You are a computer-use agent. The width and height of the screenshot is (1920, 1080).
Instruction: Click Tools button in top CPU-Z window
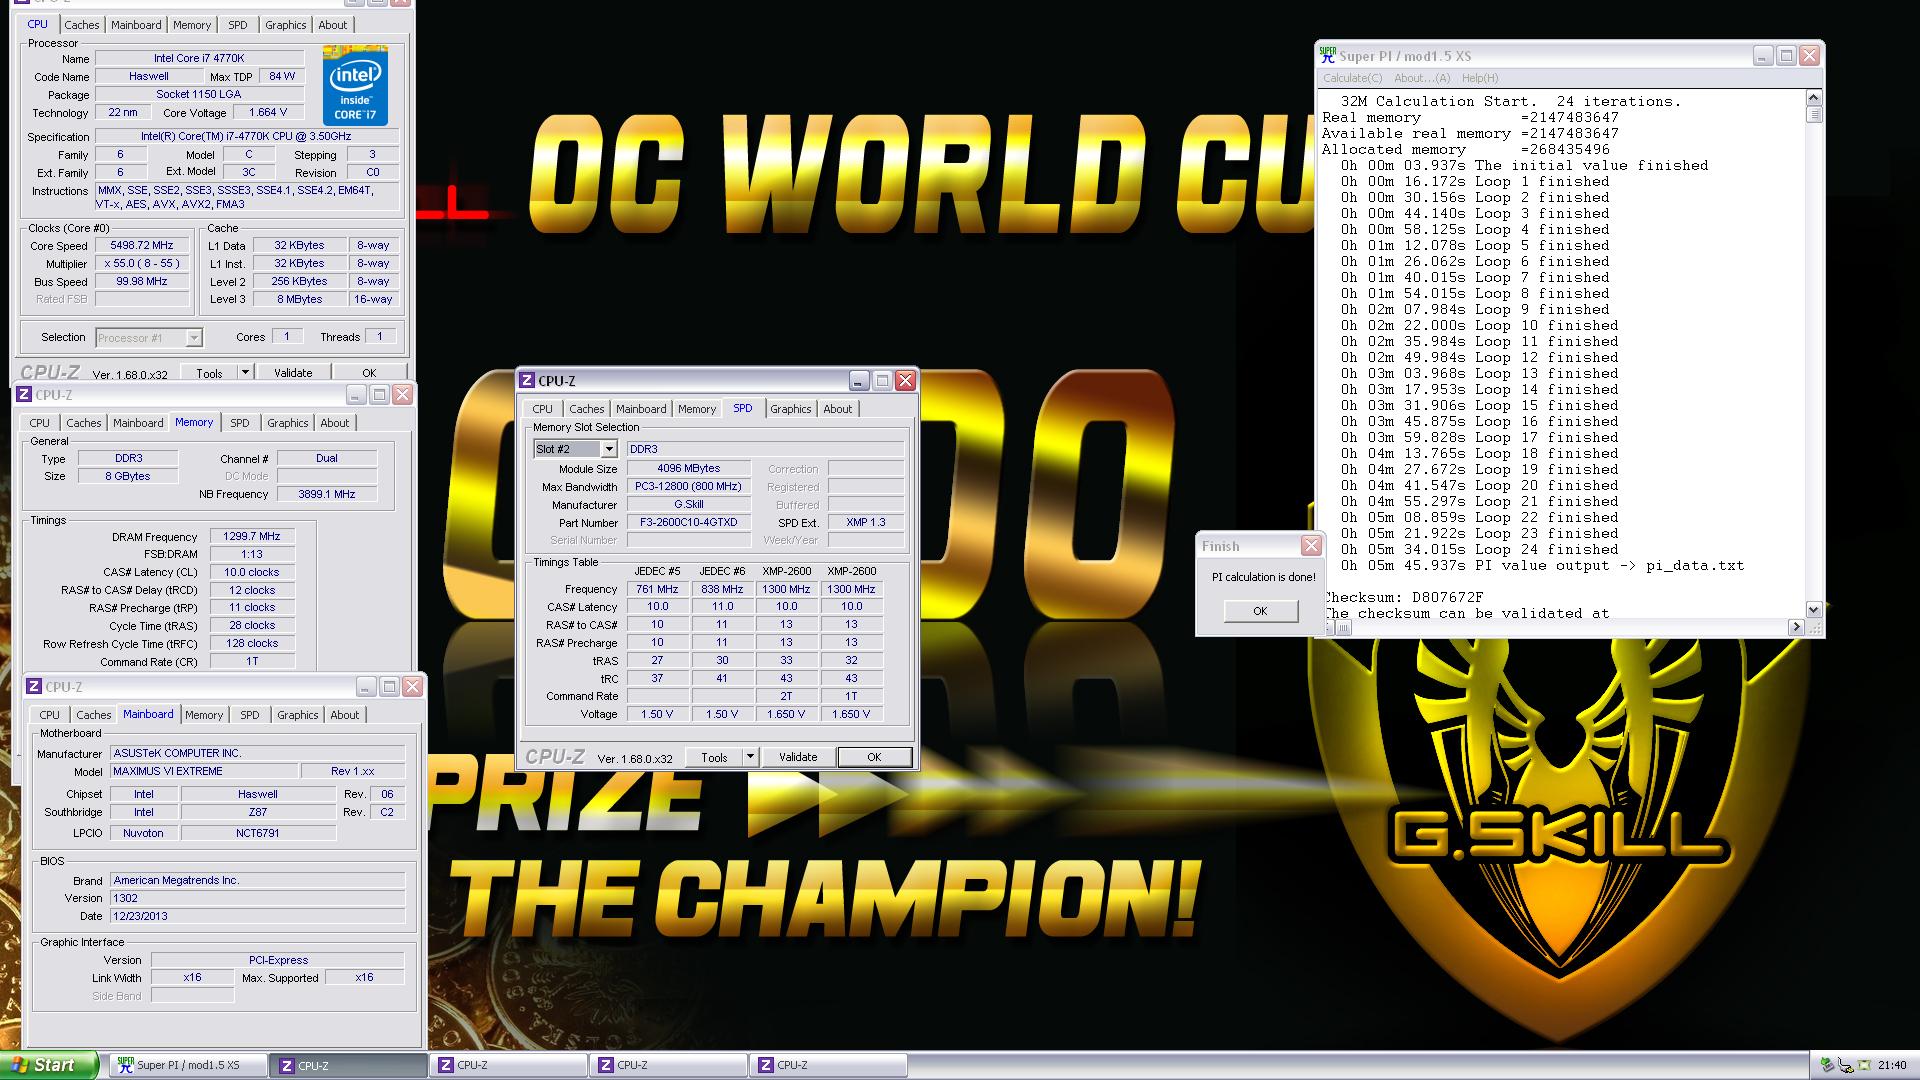(209, 373)
